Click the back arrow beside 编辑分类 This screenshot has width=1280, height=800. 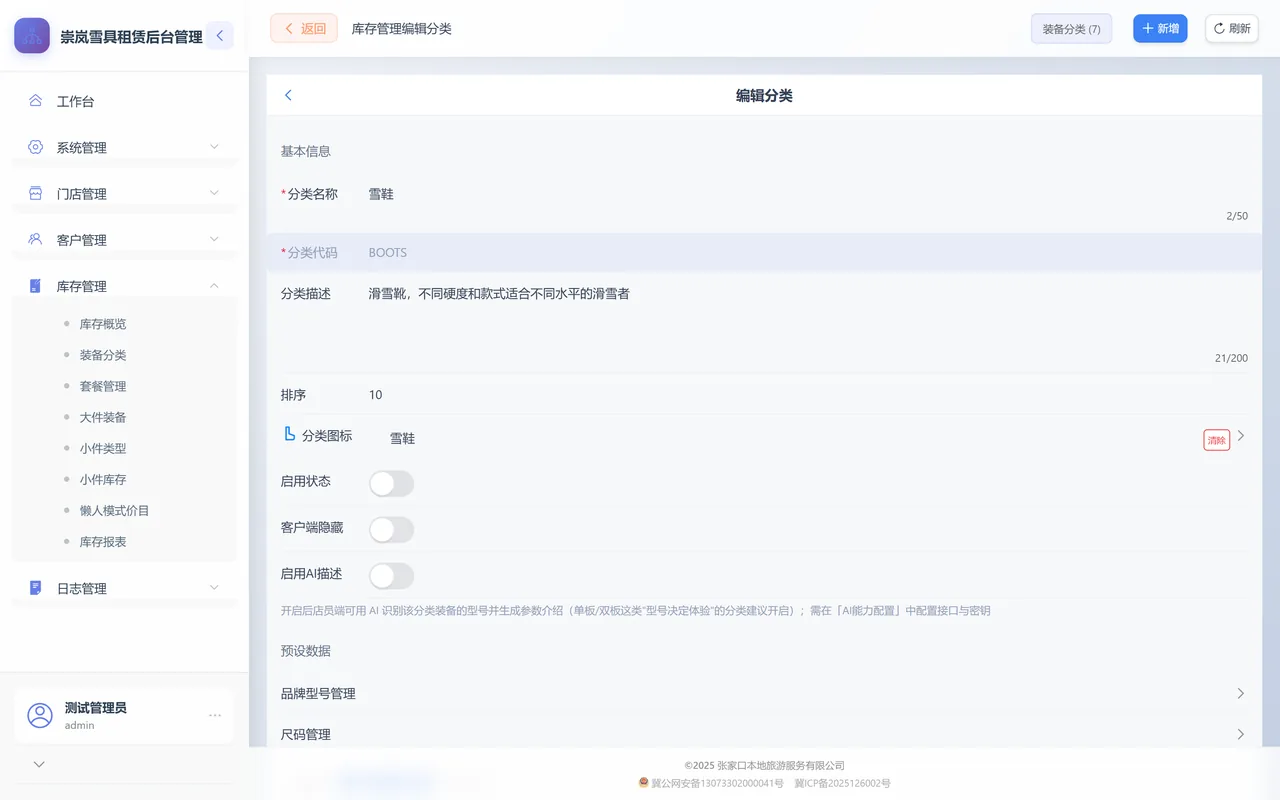288,95
